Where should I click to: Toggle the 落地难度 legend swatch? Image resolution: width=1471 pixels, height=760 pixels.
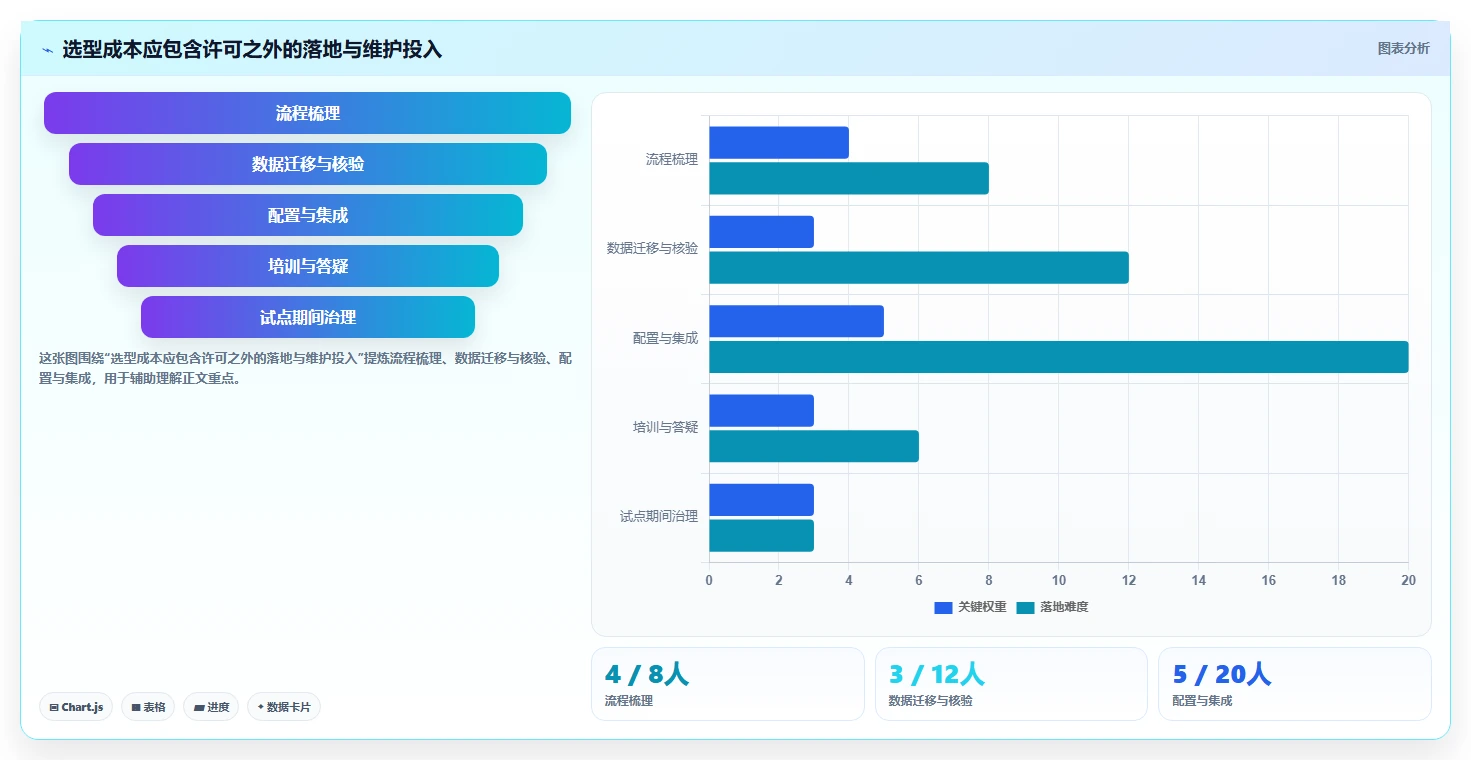1025,607
